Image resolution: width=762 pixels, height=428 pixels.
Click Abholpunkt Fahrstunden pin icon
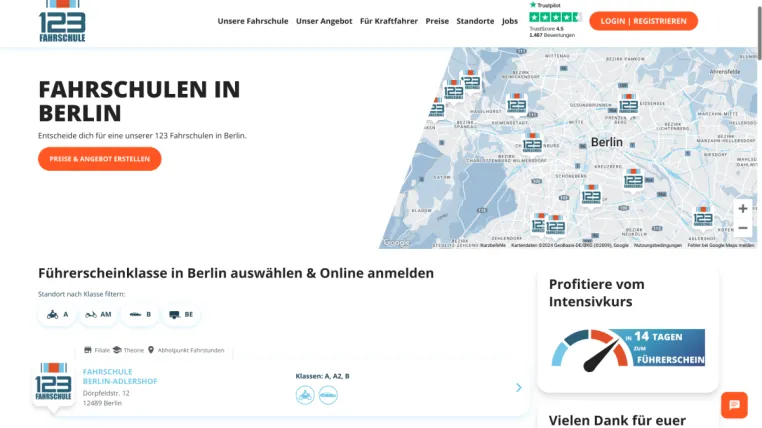tap(151, 350)
